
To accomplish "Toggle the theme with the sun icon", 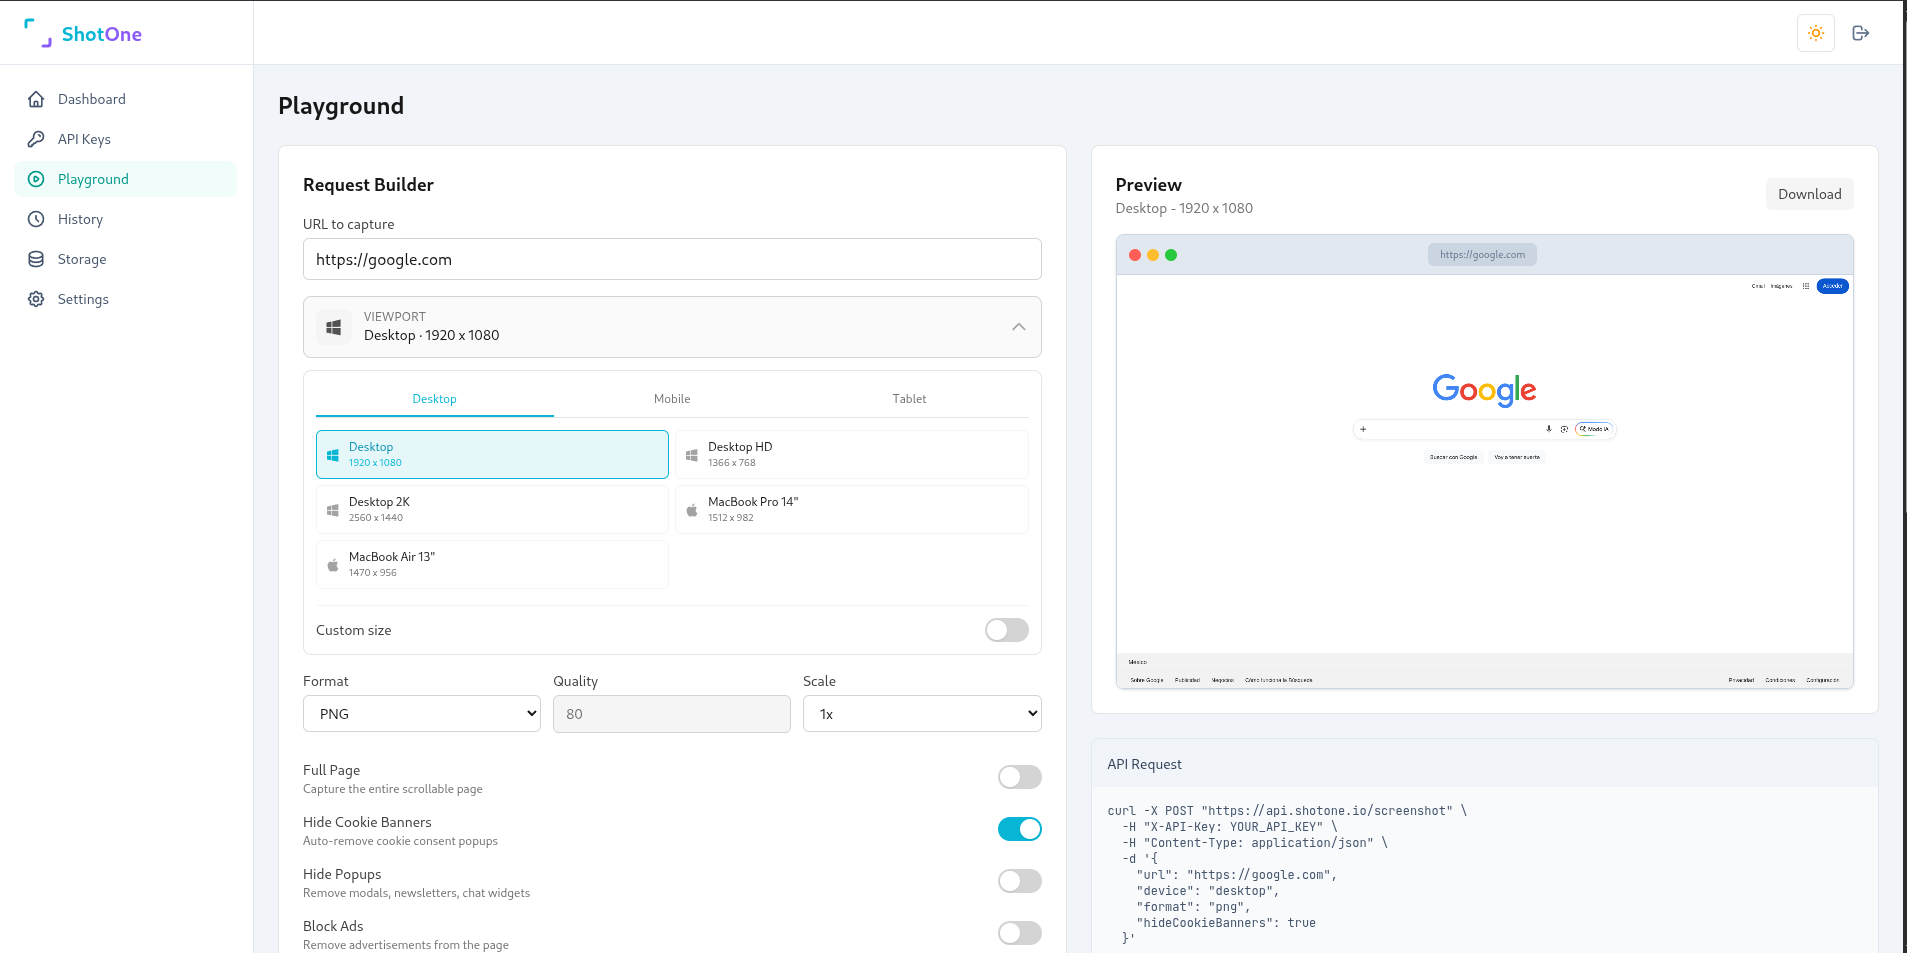I will click(x=1814, y=33).
